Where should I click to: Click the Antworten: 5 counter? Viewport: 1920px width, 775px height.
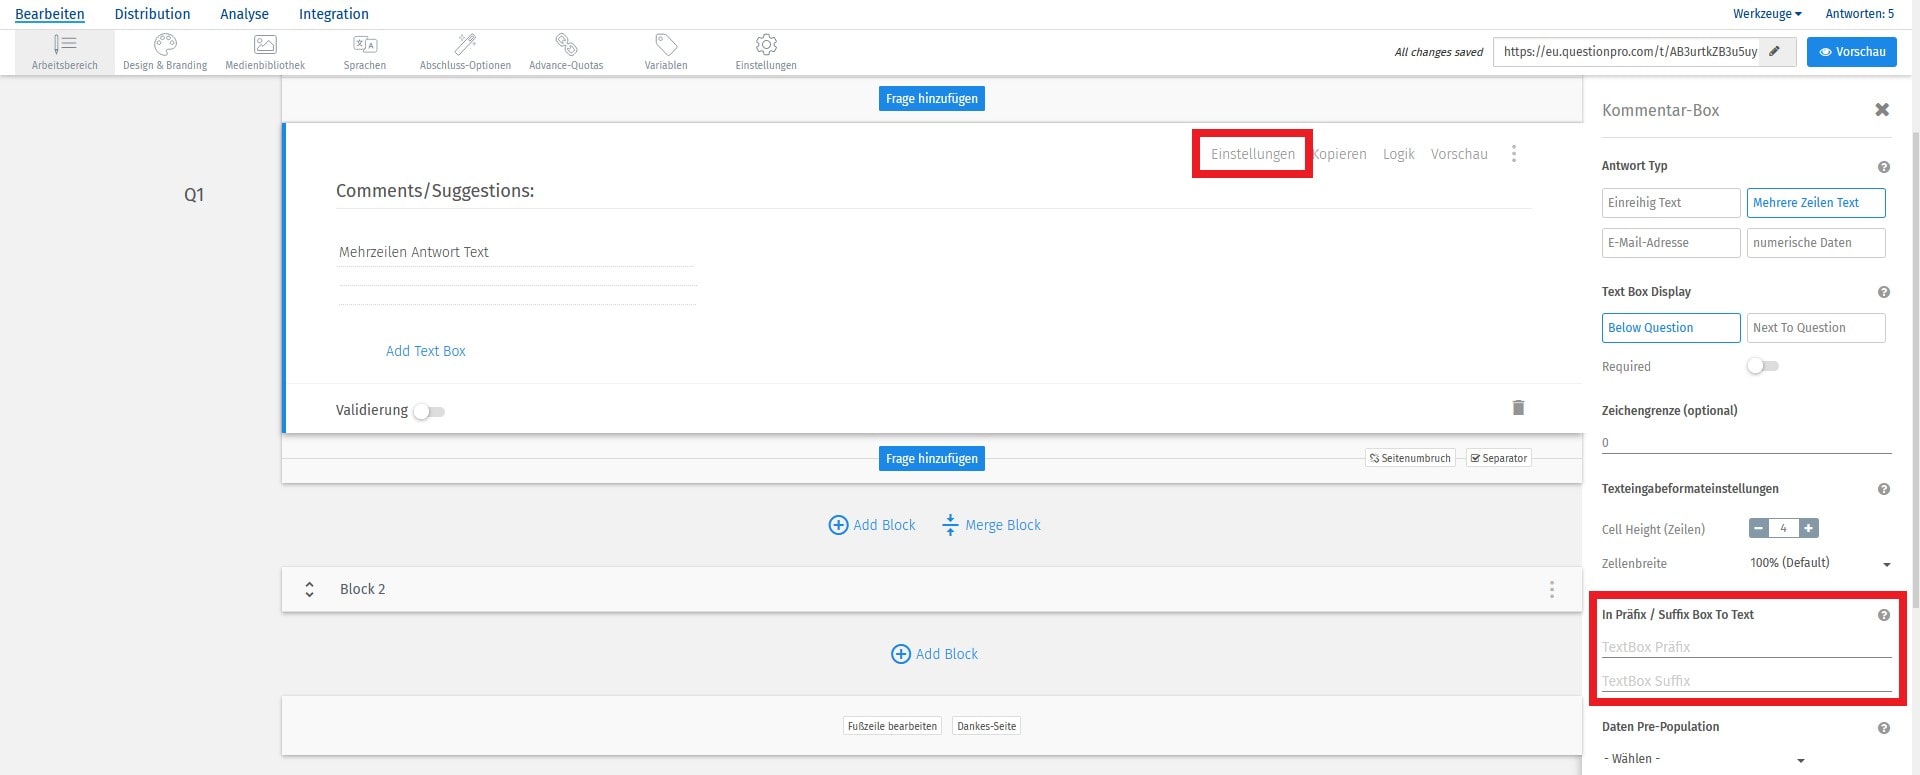pyautogui.click(x=1860, y=14)
